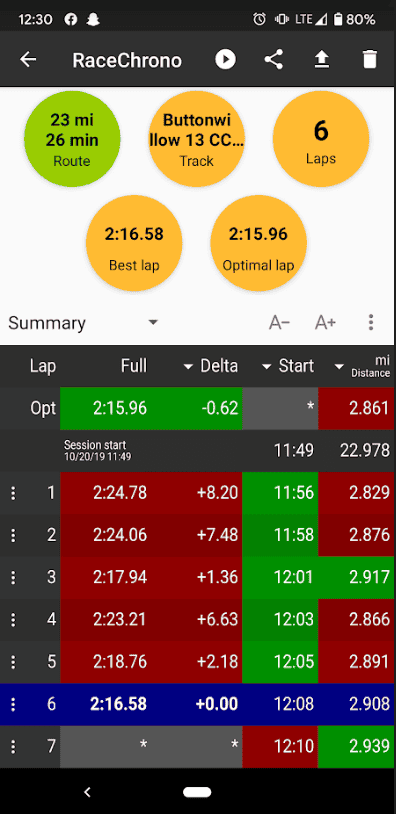The height and width of the screenshot is (814, 396).
Task: Tap the Lap column header
Action: click(x=43, y=367)
